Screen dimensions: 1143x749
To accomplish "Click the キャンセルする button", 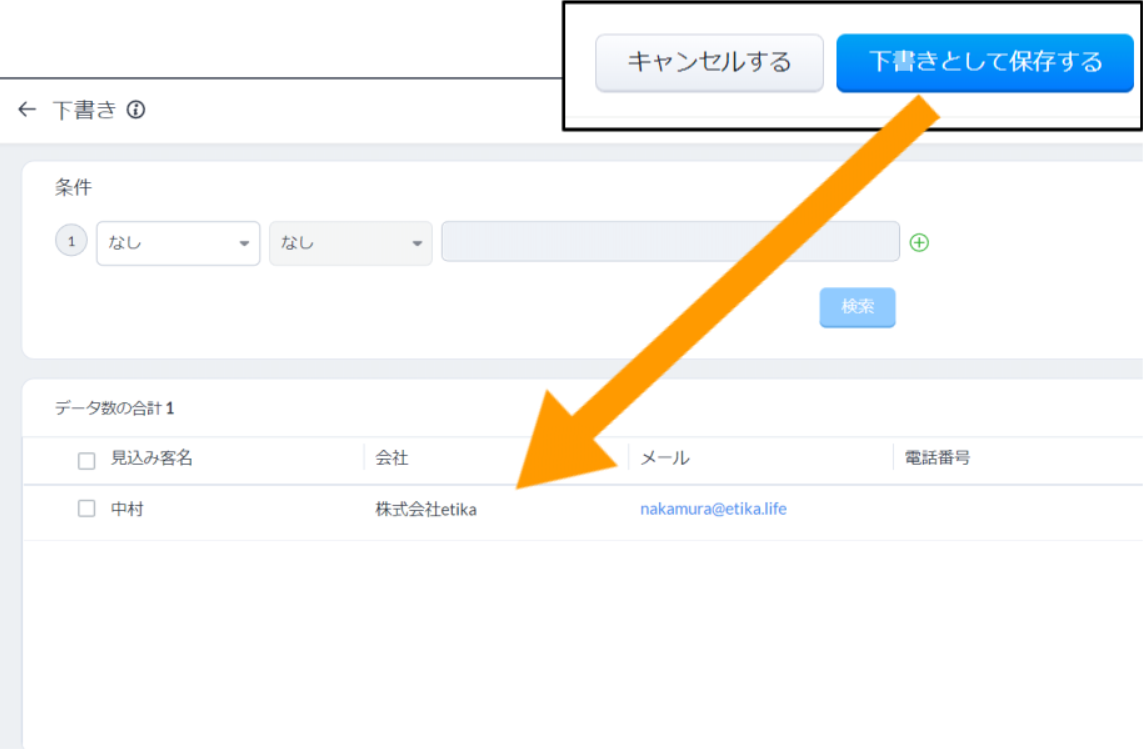I will [x=709, y=63].
